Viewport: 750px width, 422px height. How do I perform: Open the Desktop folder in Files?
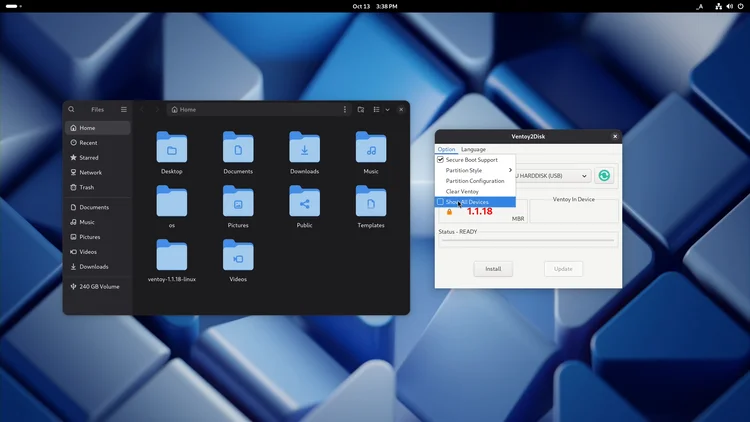172,147
